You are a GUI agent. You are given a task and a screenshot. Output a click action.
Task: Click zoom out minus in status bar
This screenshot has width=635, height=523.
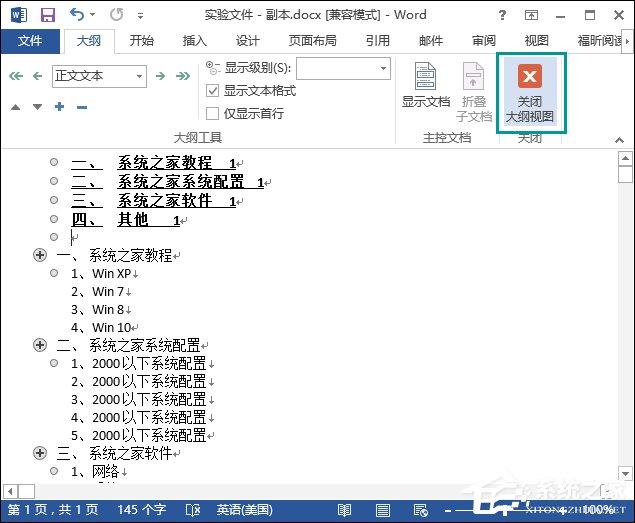point(447,510)
